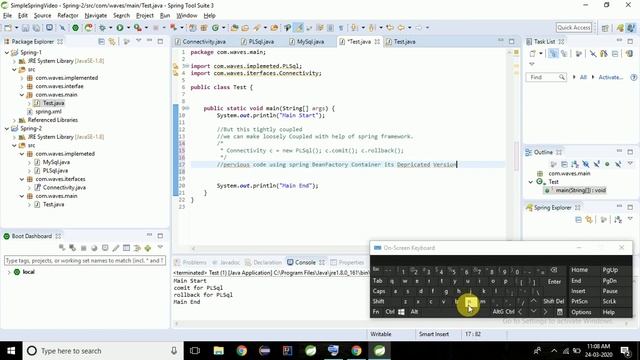Viewport: 640px width, 360px height.
Task: Click Enter key on On-Screen Keyboard
Action: click(x=554, y=282)
